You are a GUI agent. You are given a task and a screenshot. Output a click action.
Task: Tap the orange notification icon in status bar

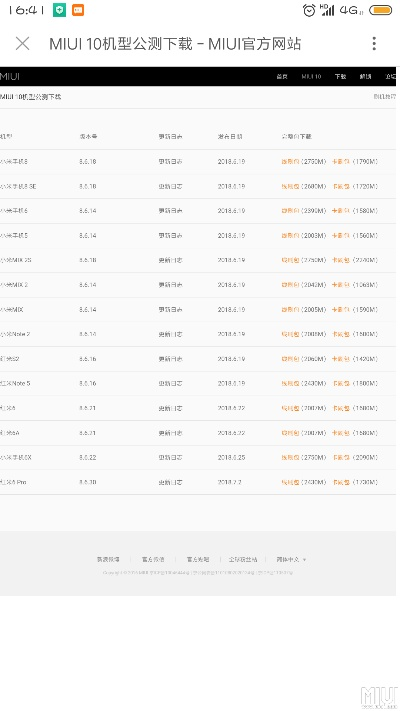point(78,10)
